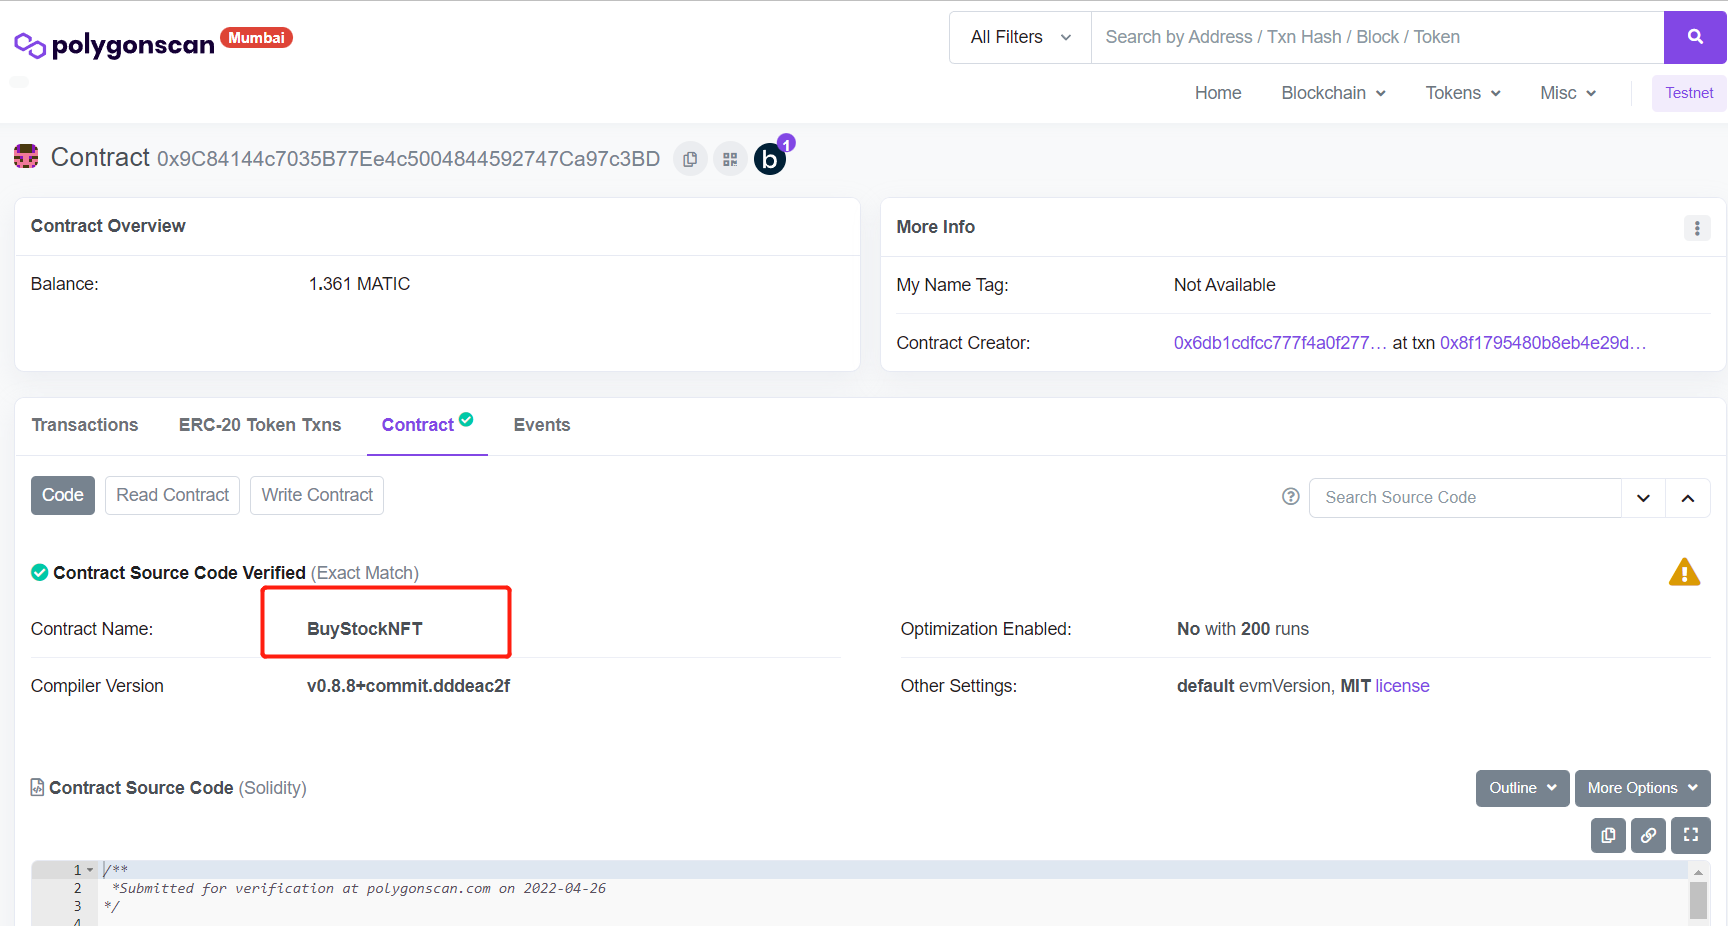
Task: Switch to the Transactions tab
Action: [85, 425]
